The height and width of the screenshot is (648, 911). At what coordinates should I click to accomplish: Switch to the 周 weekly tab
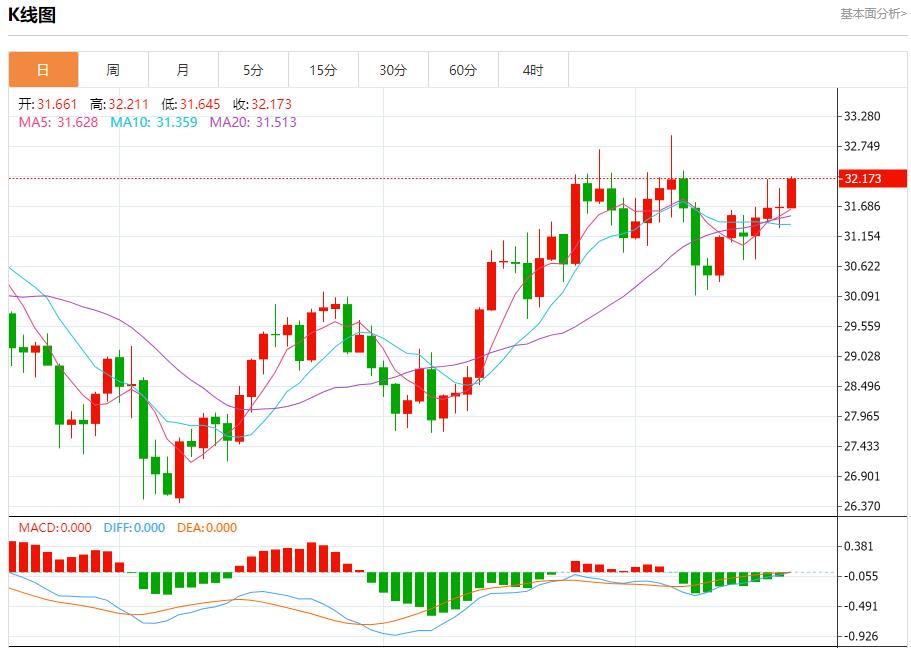pyautogui.click(x=113, y=70)
